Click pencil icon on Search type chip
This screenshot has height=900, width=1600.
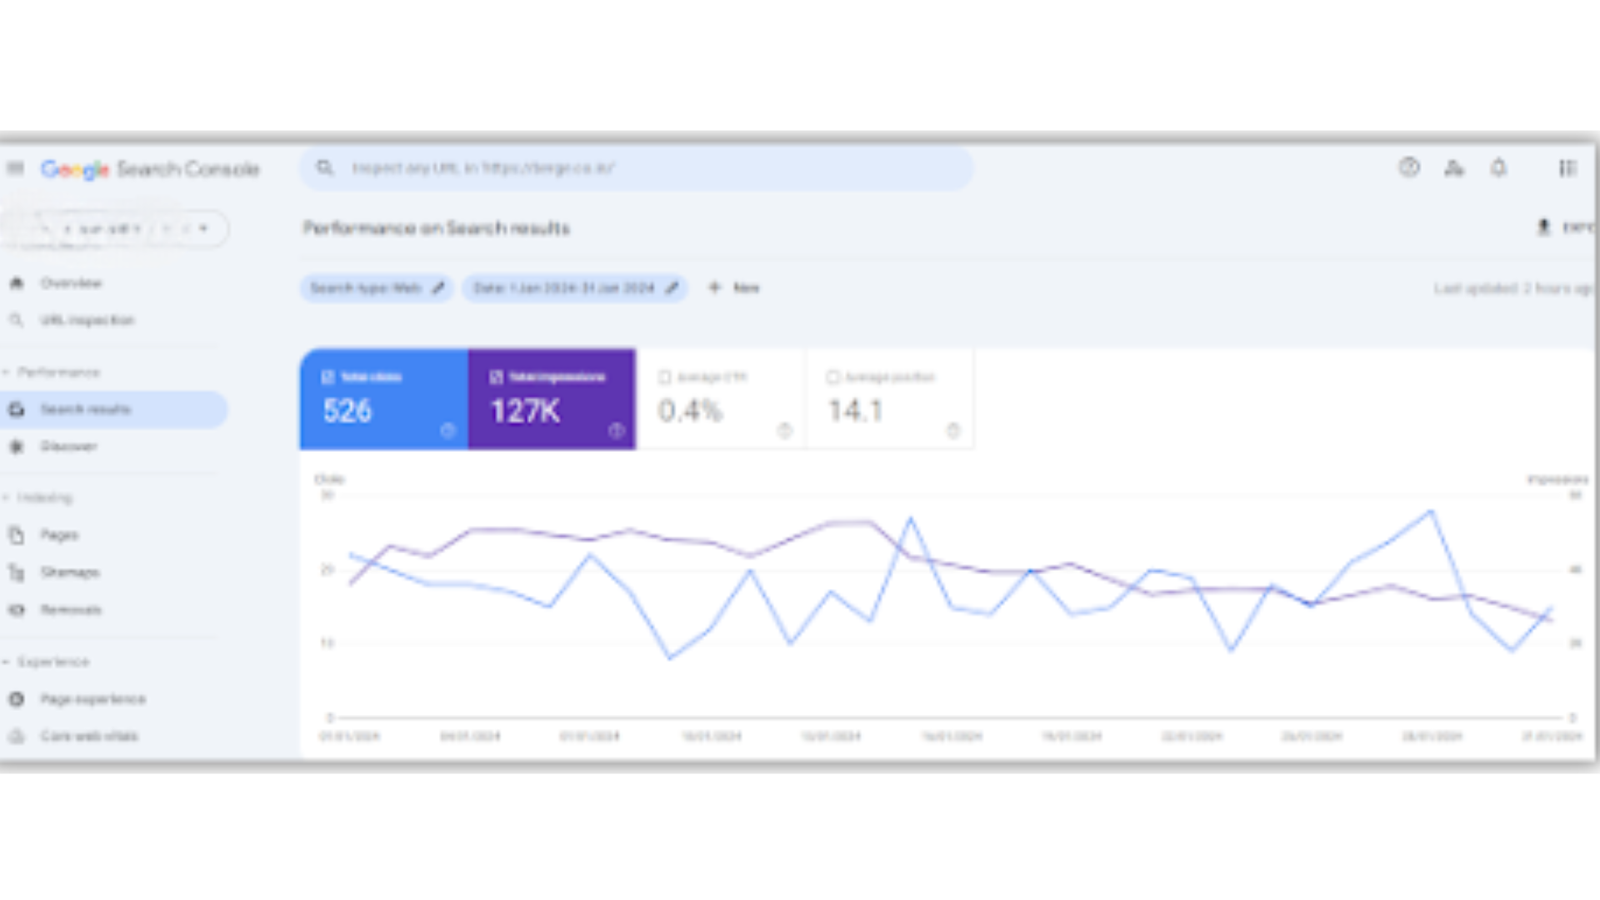(x=438, y=288)
